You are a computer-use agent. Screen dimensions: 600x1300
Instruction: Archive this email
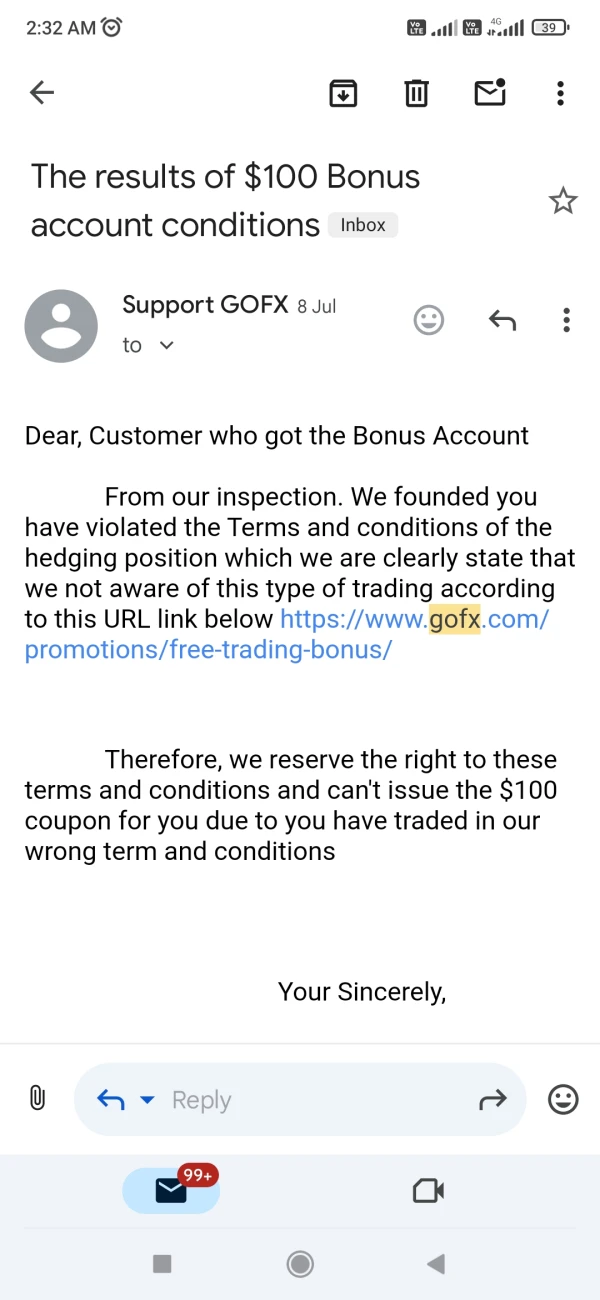(343, 93)
